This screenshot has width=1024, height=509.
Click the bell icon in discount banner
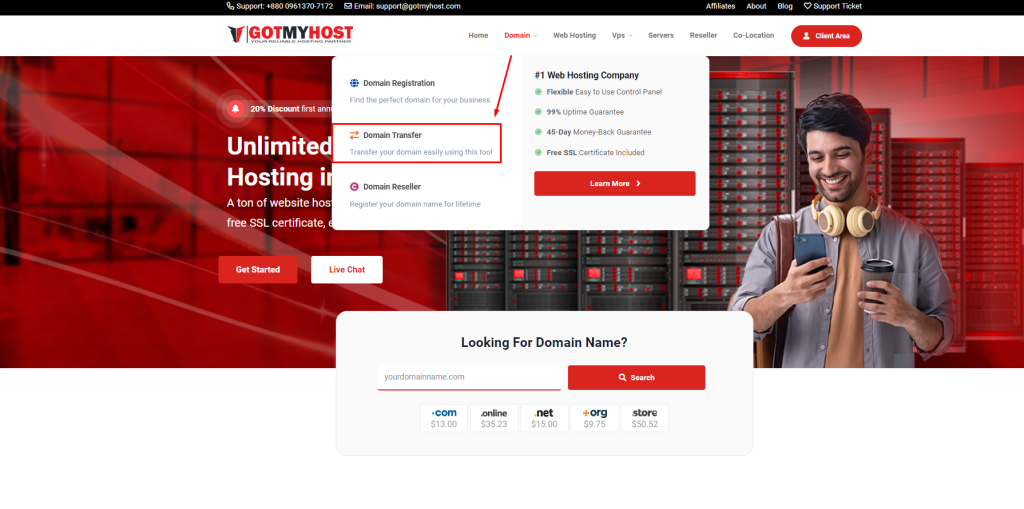click(x=236, y=108)
